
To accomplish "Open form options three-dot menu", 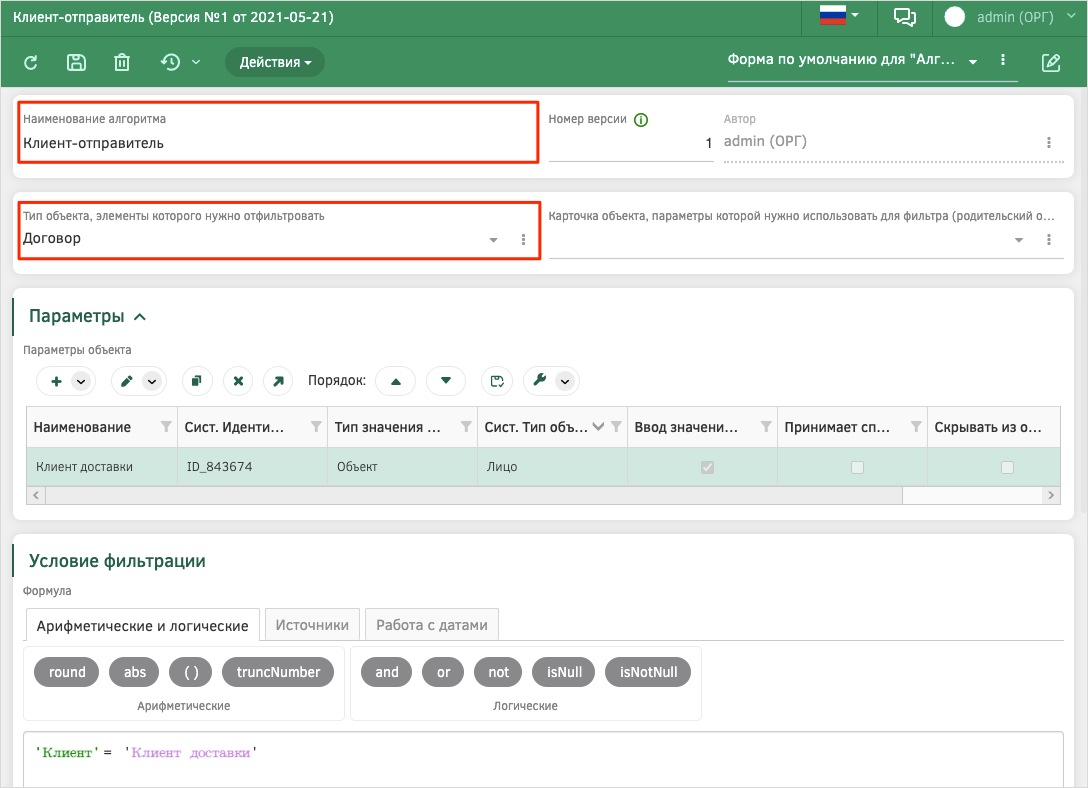I will (1003, 60).
